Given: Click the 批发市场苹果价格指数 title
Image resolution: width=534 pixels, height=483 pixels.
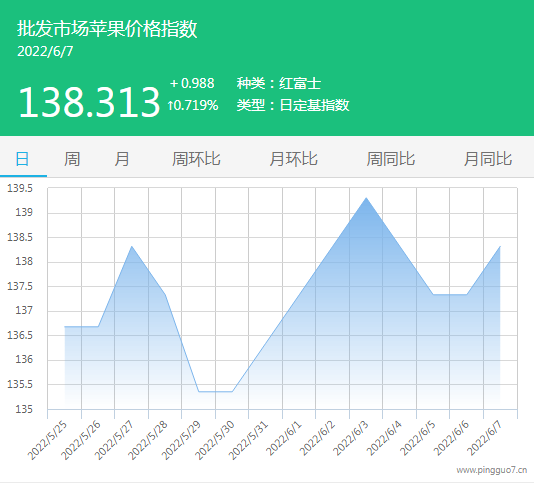Looking at the screenshot, I should pyautogui.click(x=107, y=28).
